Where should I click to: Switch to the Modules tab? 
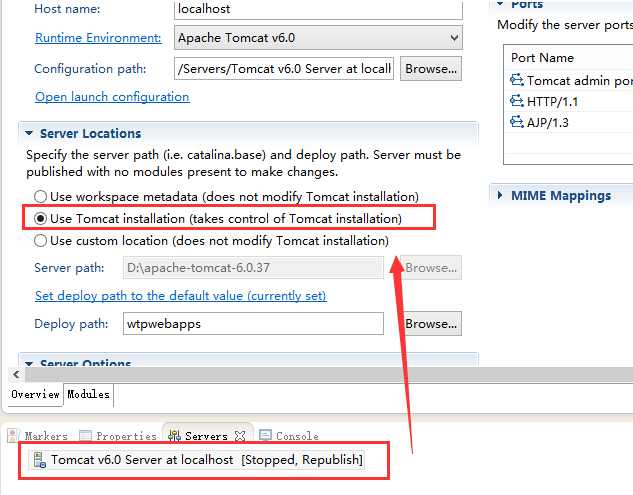[x=88, y=394]
